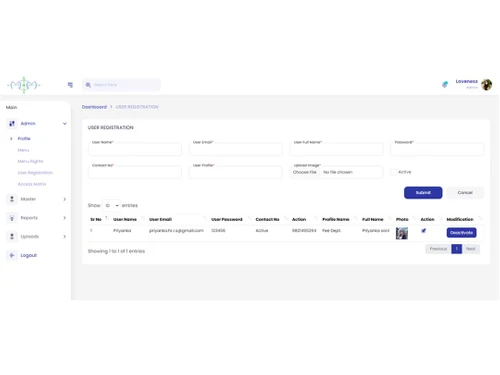Screen dimensions: 500x375
Task: Open the User Registration sidebar item
Action: click(x=35, y=173)
